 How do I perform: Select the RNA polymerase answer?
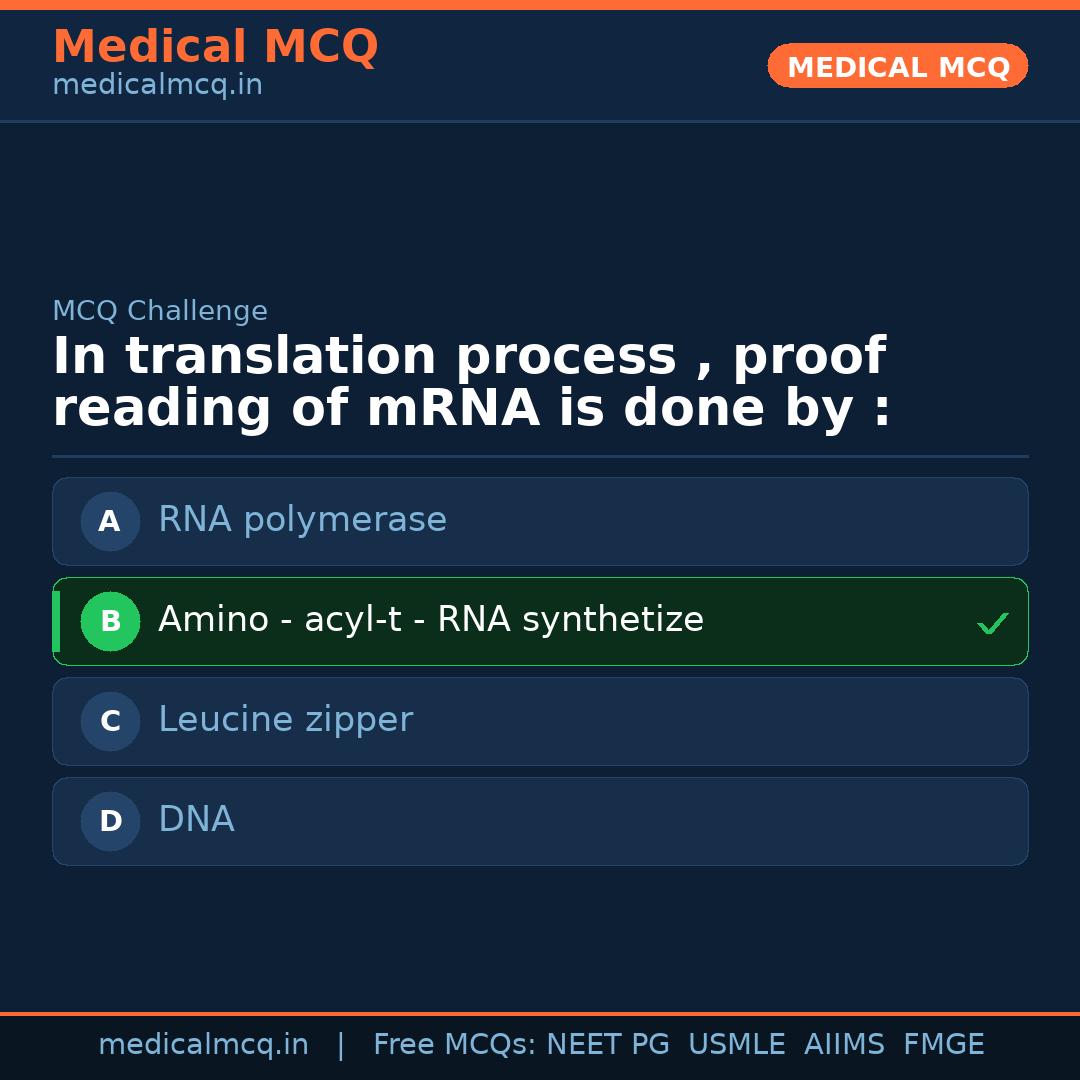pyautogui.click(x=302, y=520)
